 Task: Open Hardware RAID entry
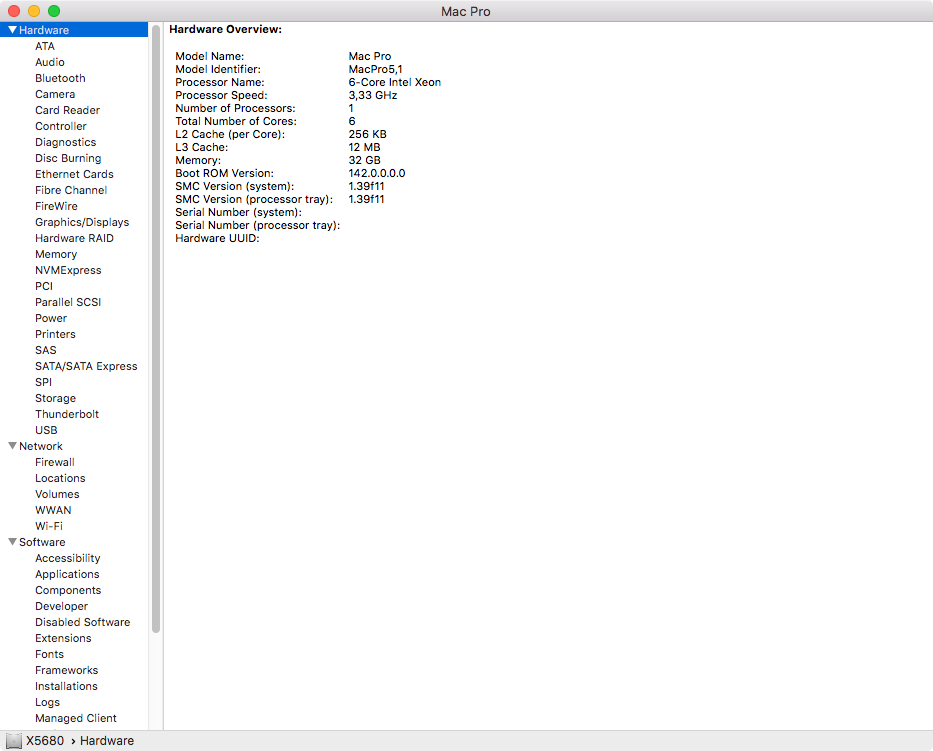74,239
